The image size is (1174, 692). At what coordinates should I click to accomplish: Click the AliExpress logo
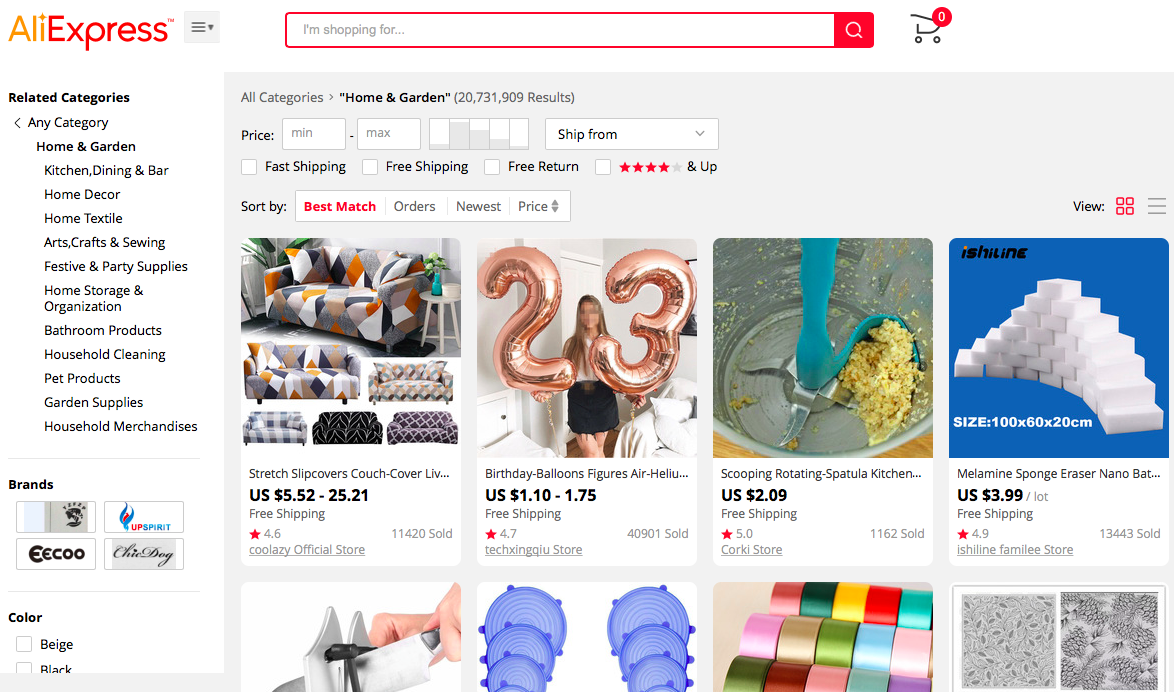(x=91, y=30)
